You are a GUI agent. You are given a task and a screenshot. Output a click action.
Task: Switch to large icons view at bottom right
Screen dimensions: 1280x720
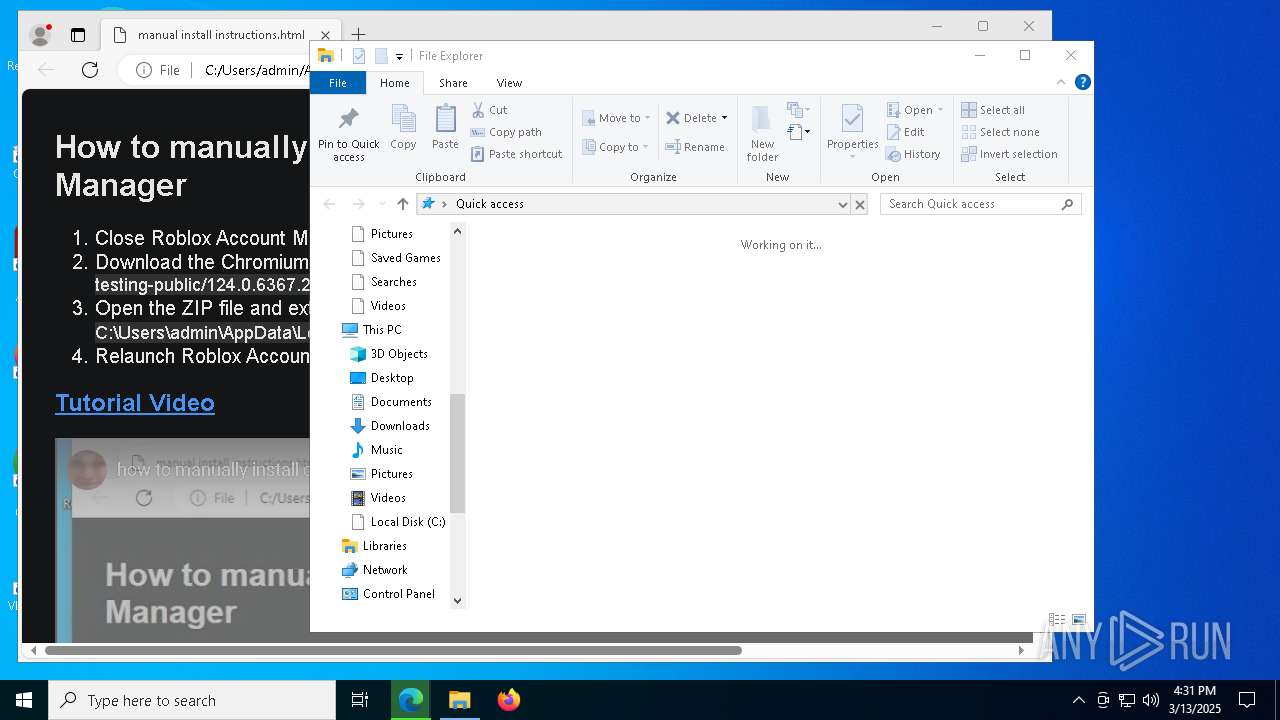coord(1078,620)
